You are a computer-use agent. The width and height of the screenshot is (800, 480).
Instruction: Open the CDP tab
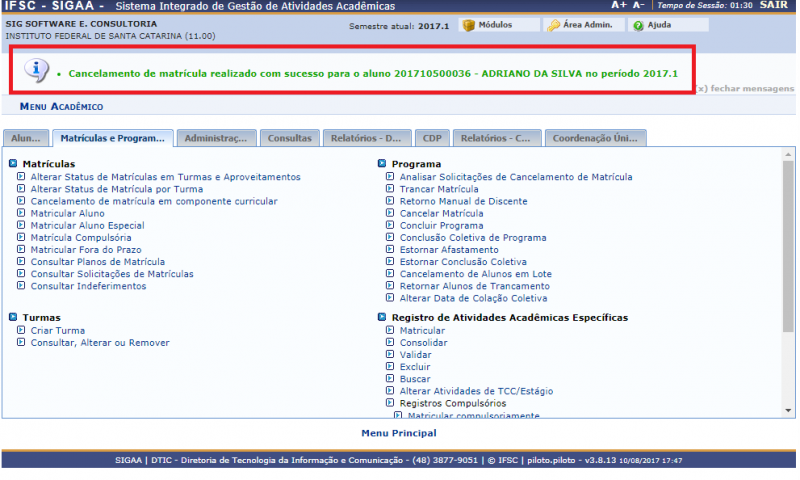tap(432, 138)
